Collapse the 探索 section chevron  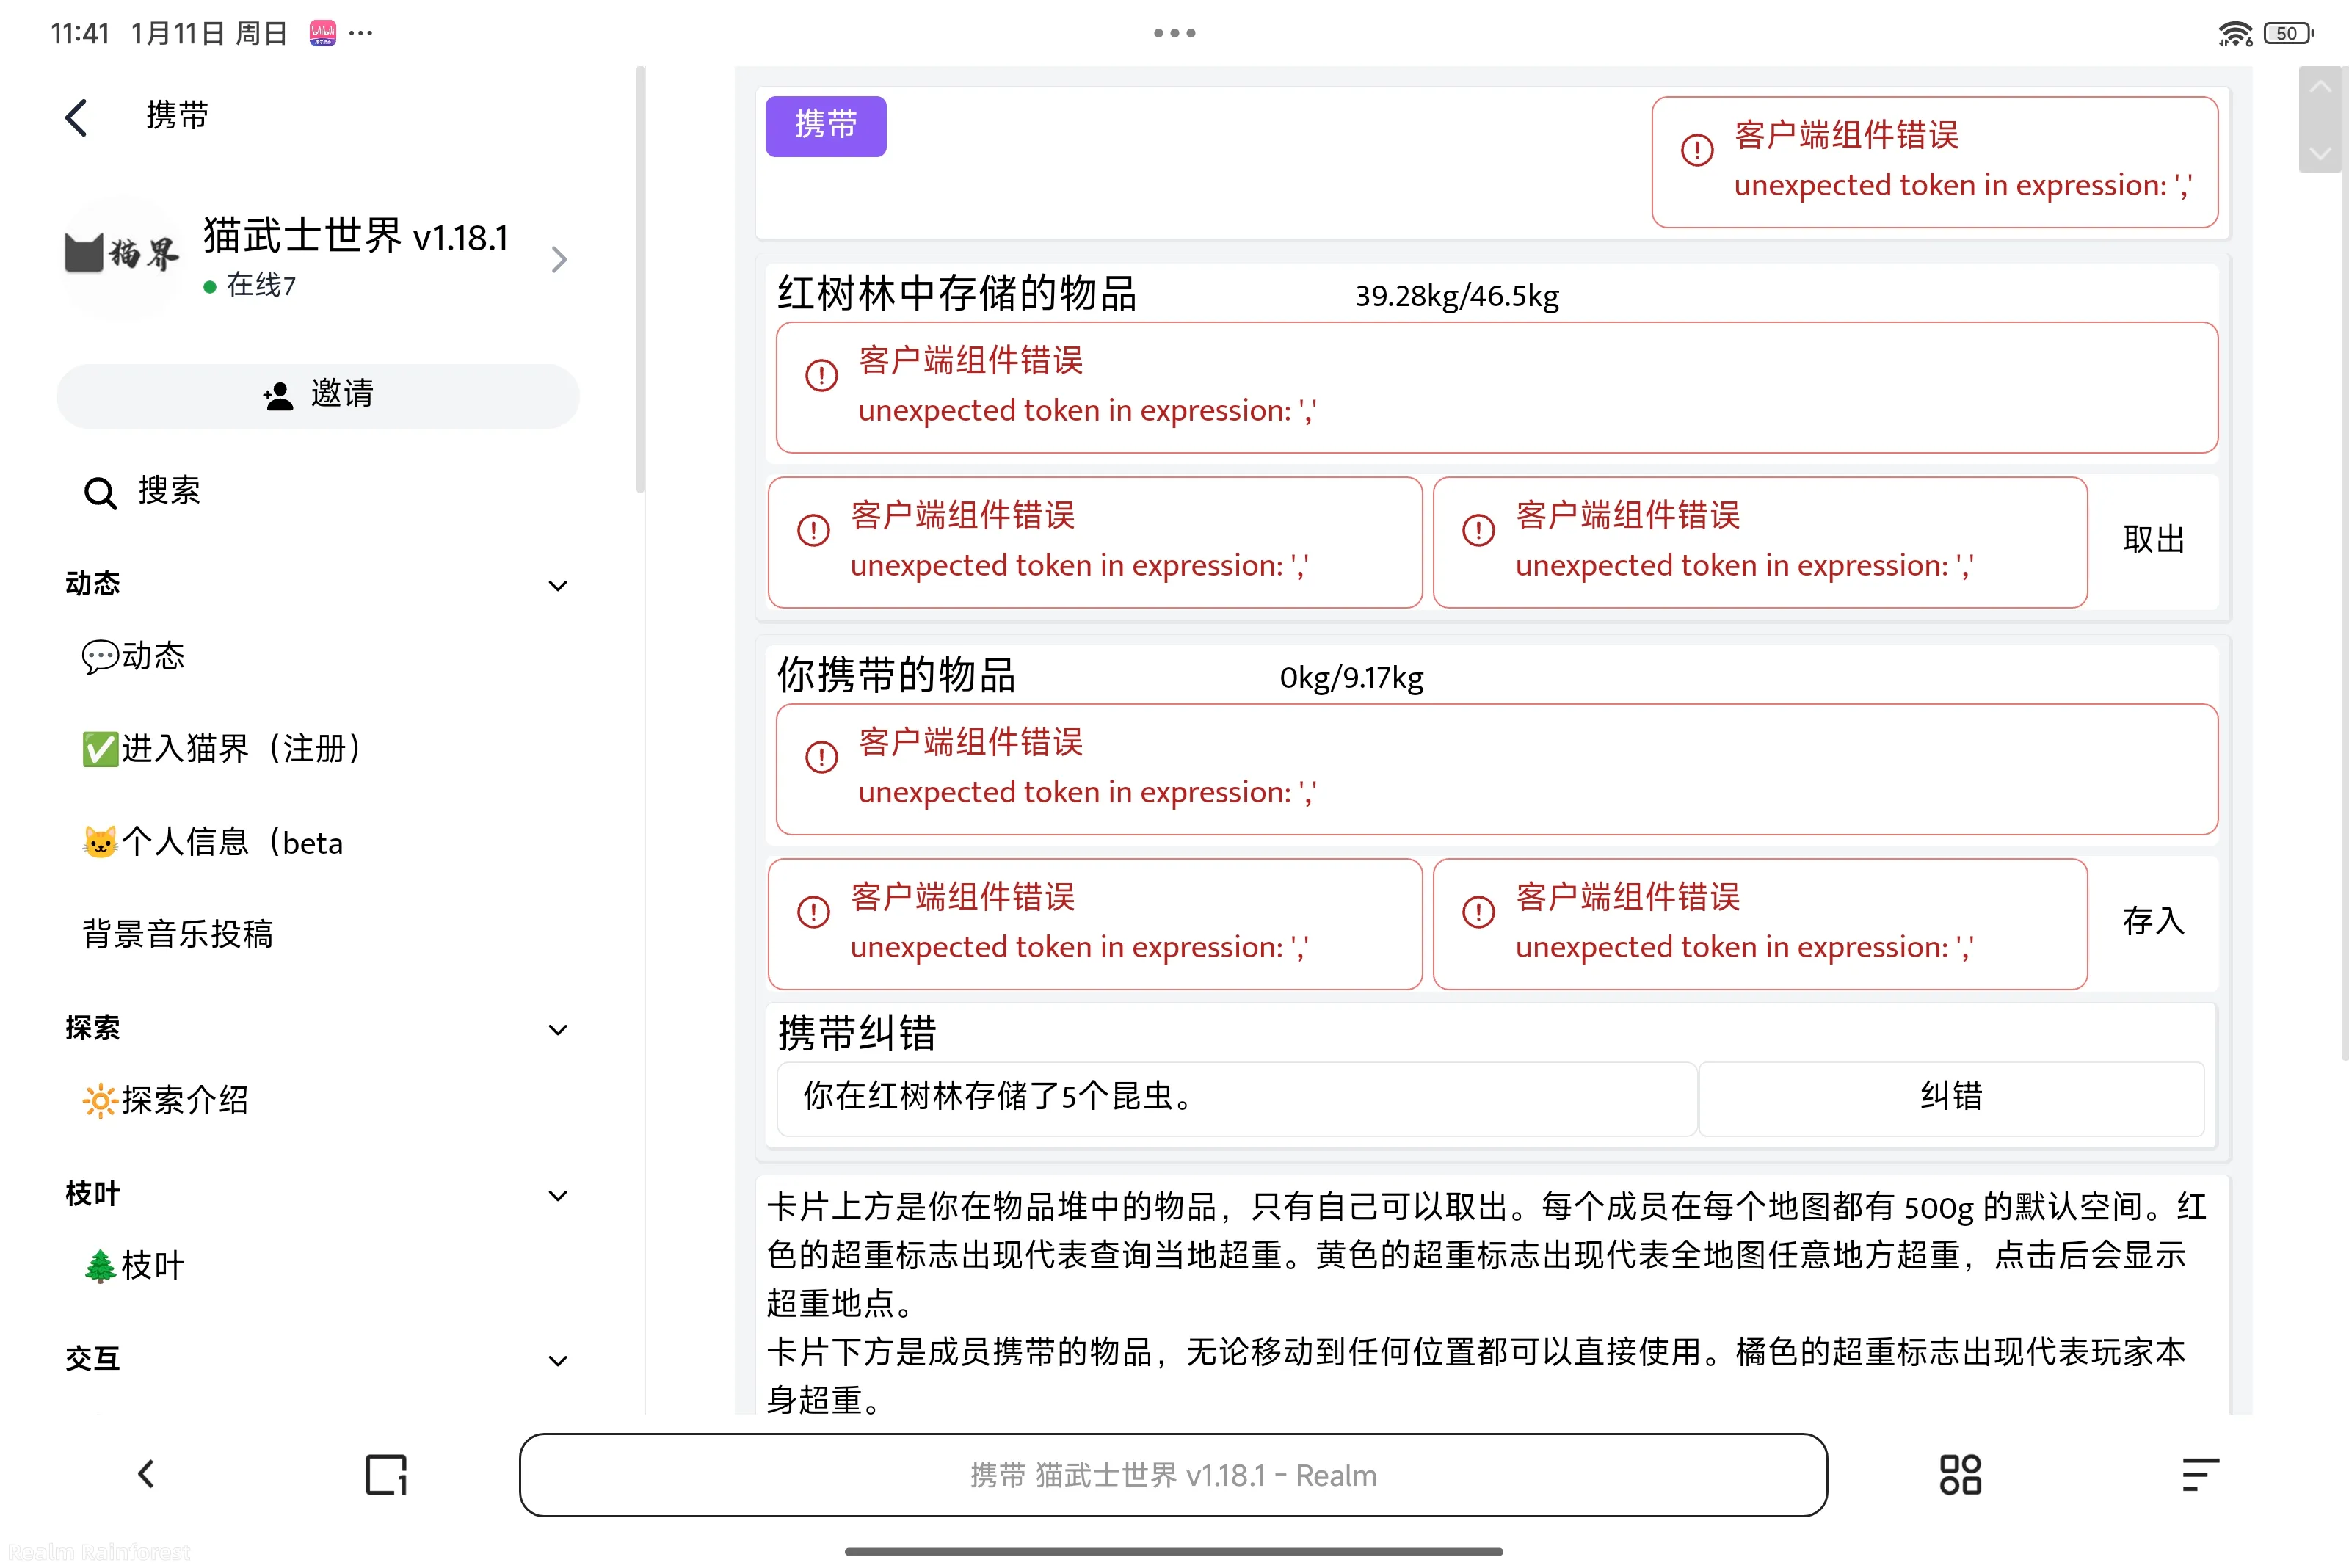coord(558,1030)
